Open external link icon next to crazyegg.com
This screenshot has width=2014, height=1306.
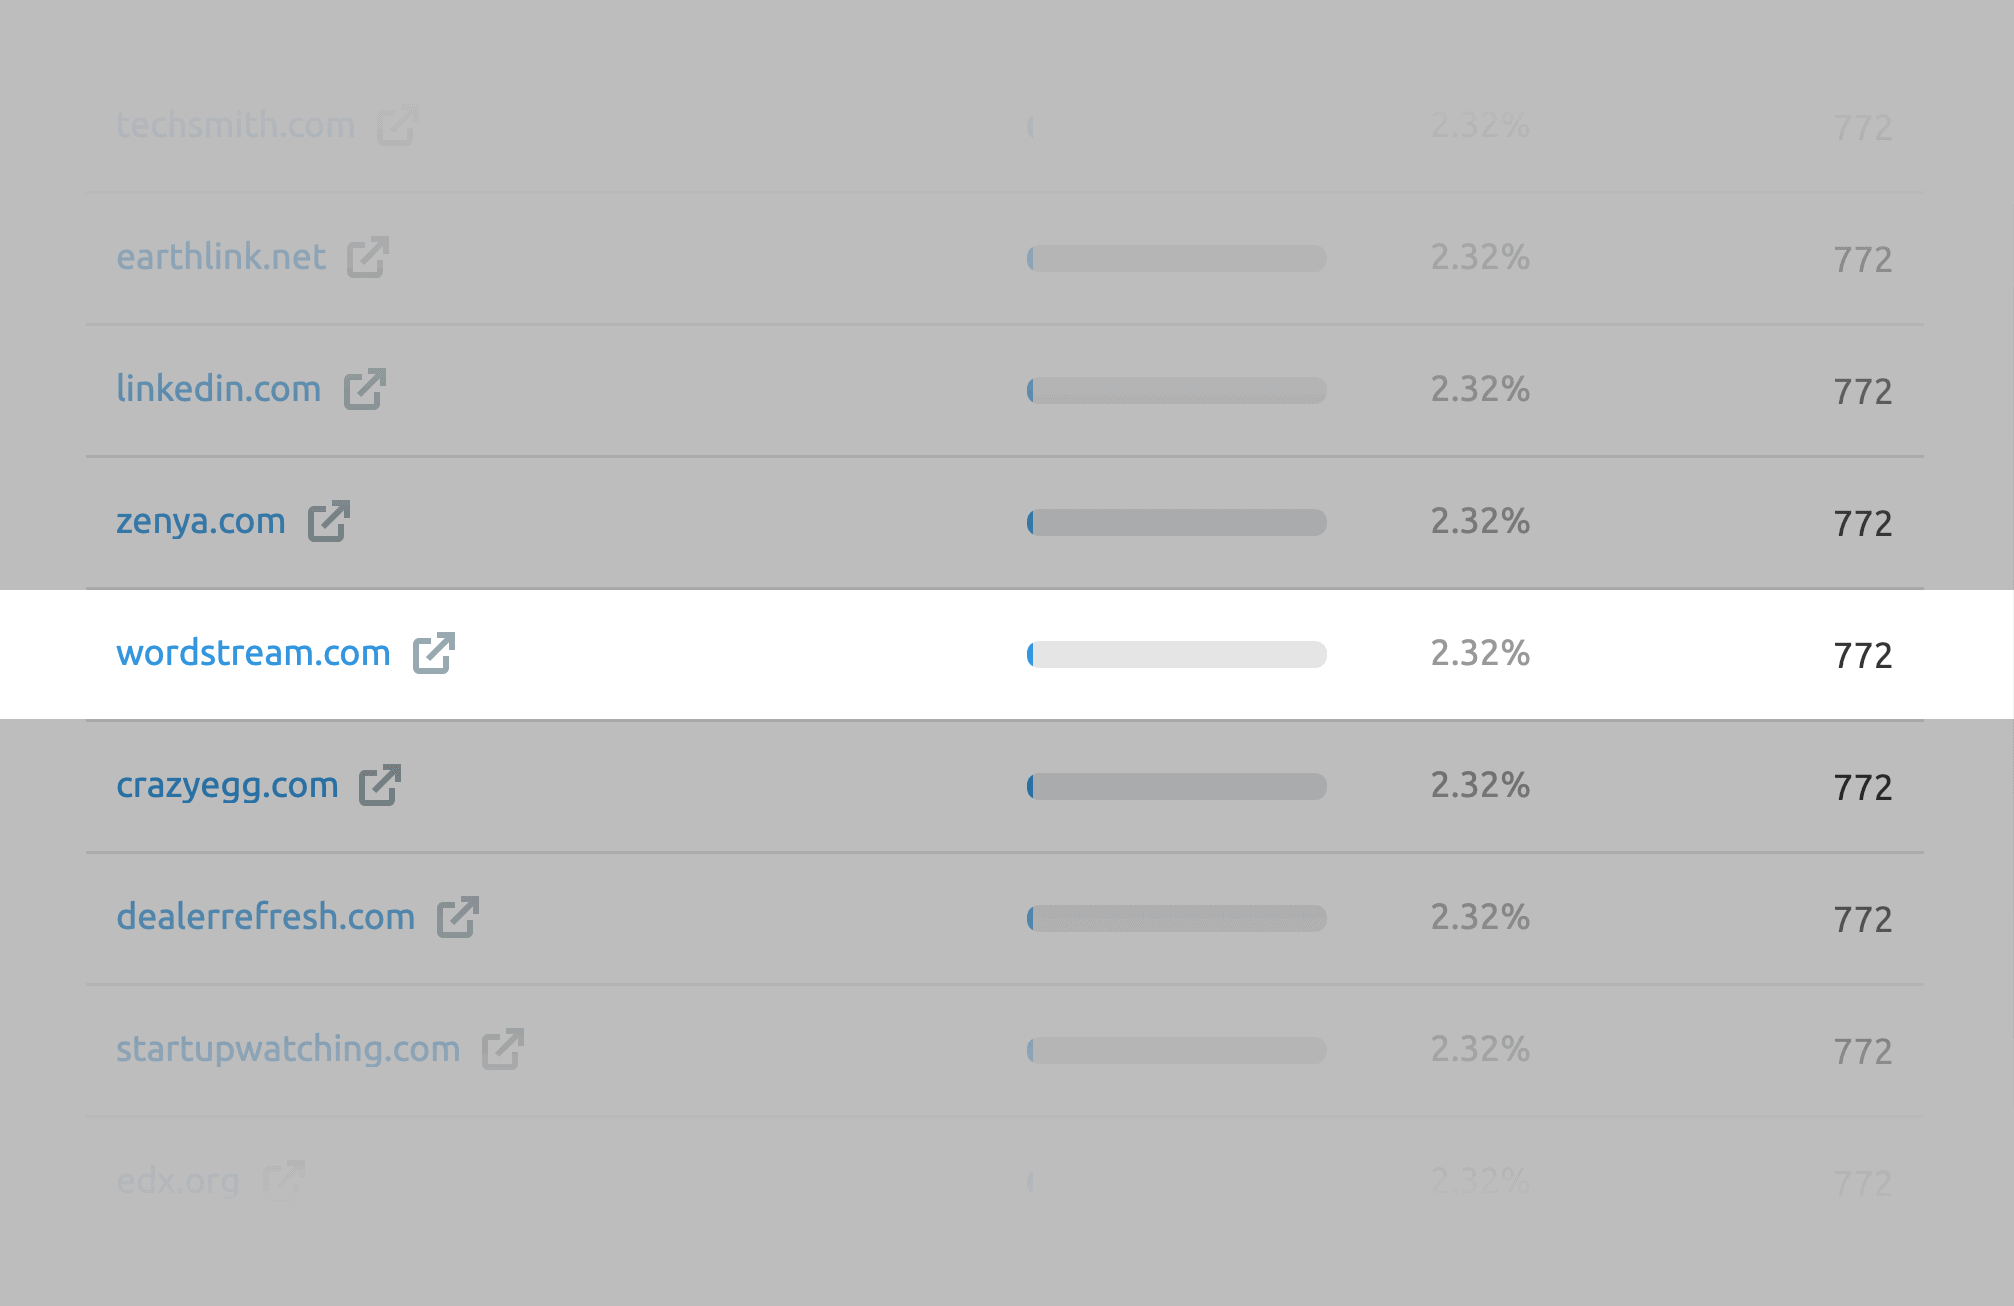tap(380, 785)
